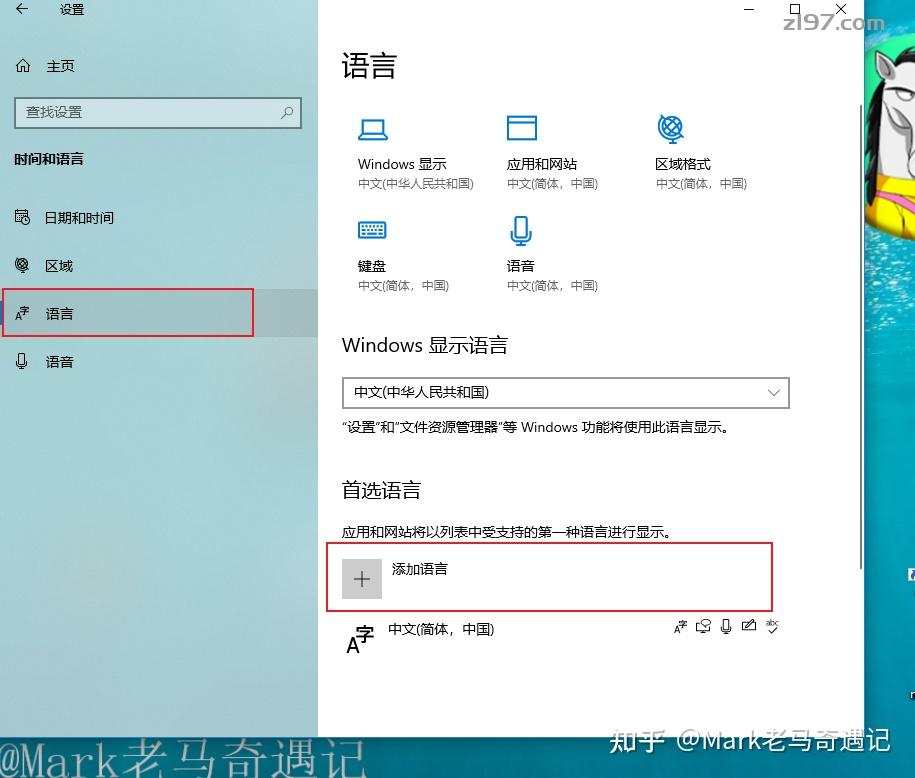Click the home icon beside 主页
This screenshot has width=915, height=778.
click(23, 65)
